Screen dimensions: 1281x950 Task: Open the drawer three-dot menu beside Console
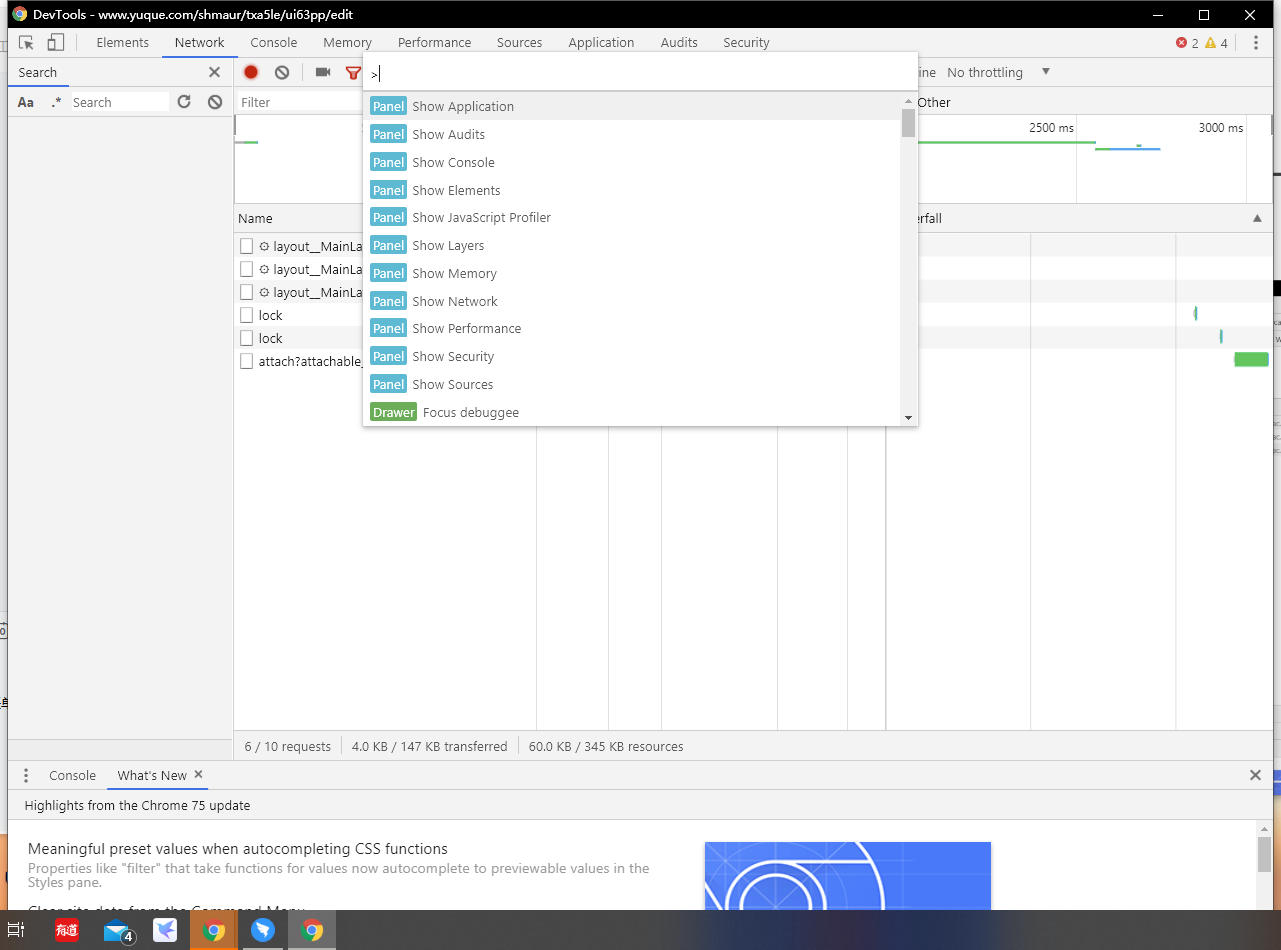click(26, 775)
